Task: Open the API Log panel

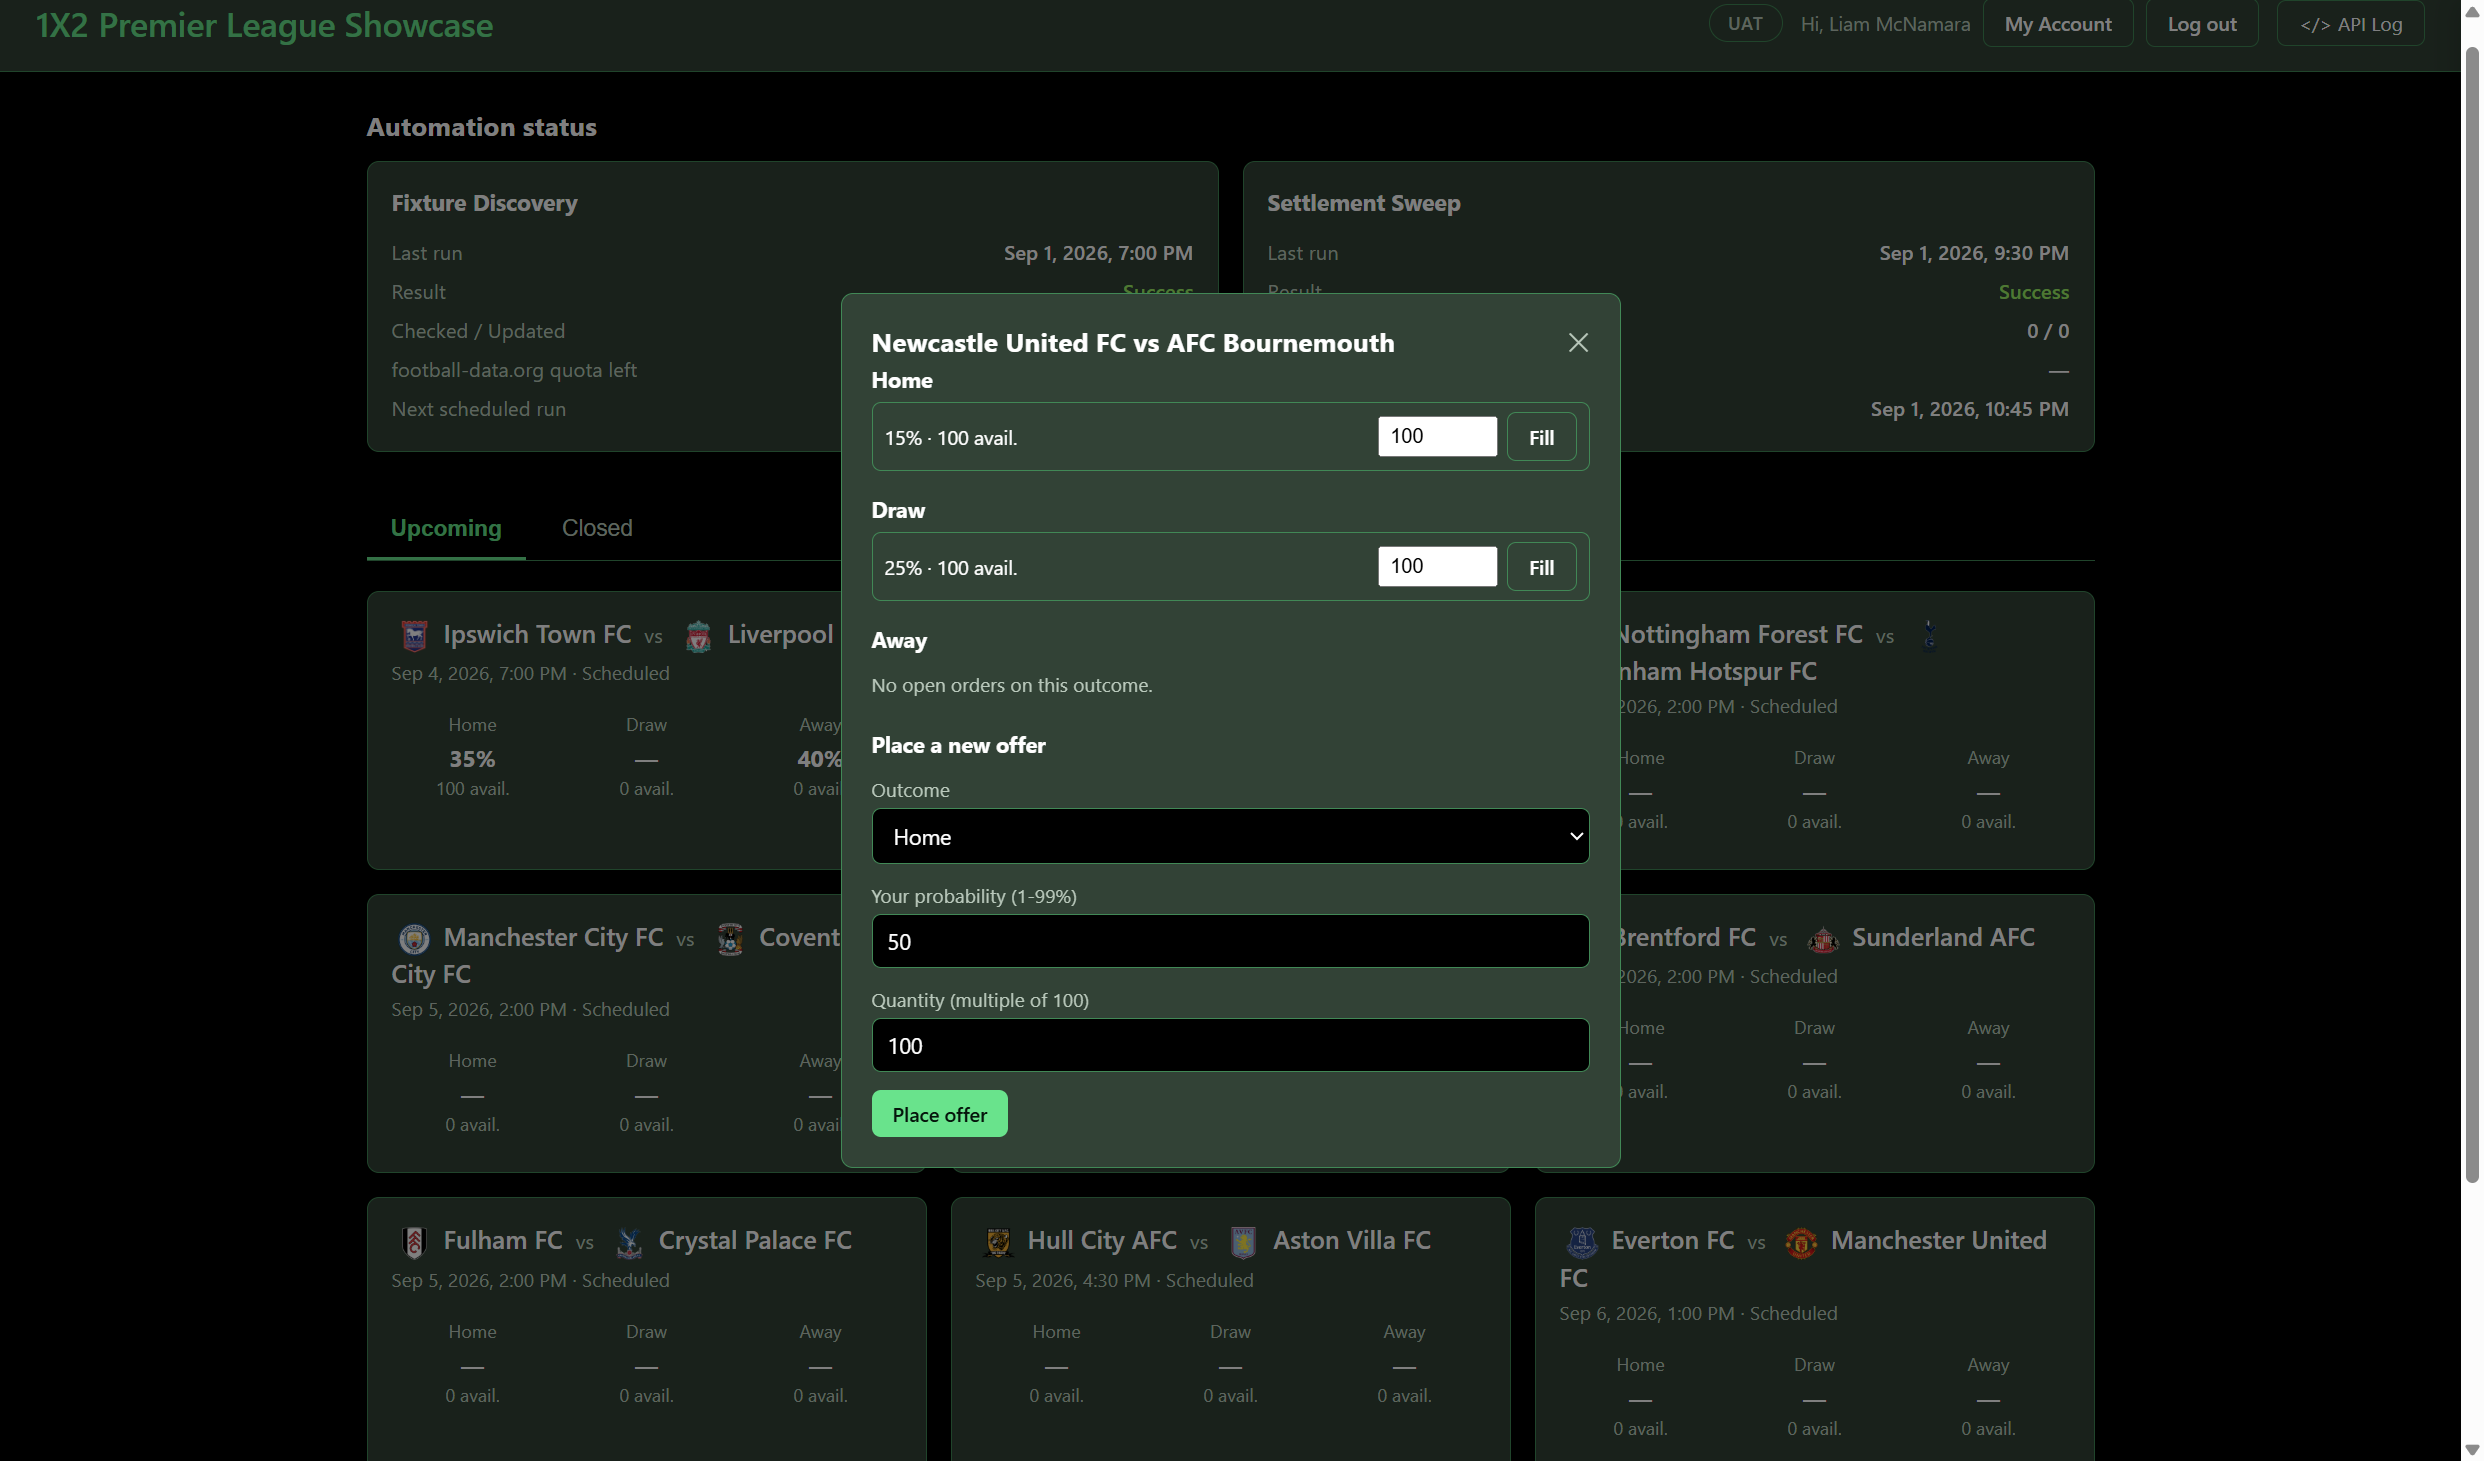Action: 2351,24
